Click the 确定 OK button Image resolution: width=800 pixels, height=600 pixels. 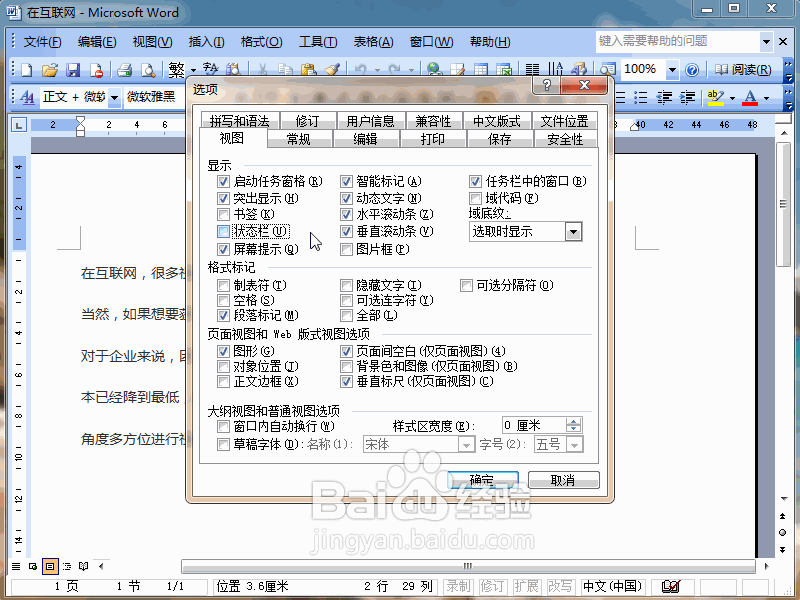482,480
